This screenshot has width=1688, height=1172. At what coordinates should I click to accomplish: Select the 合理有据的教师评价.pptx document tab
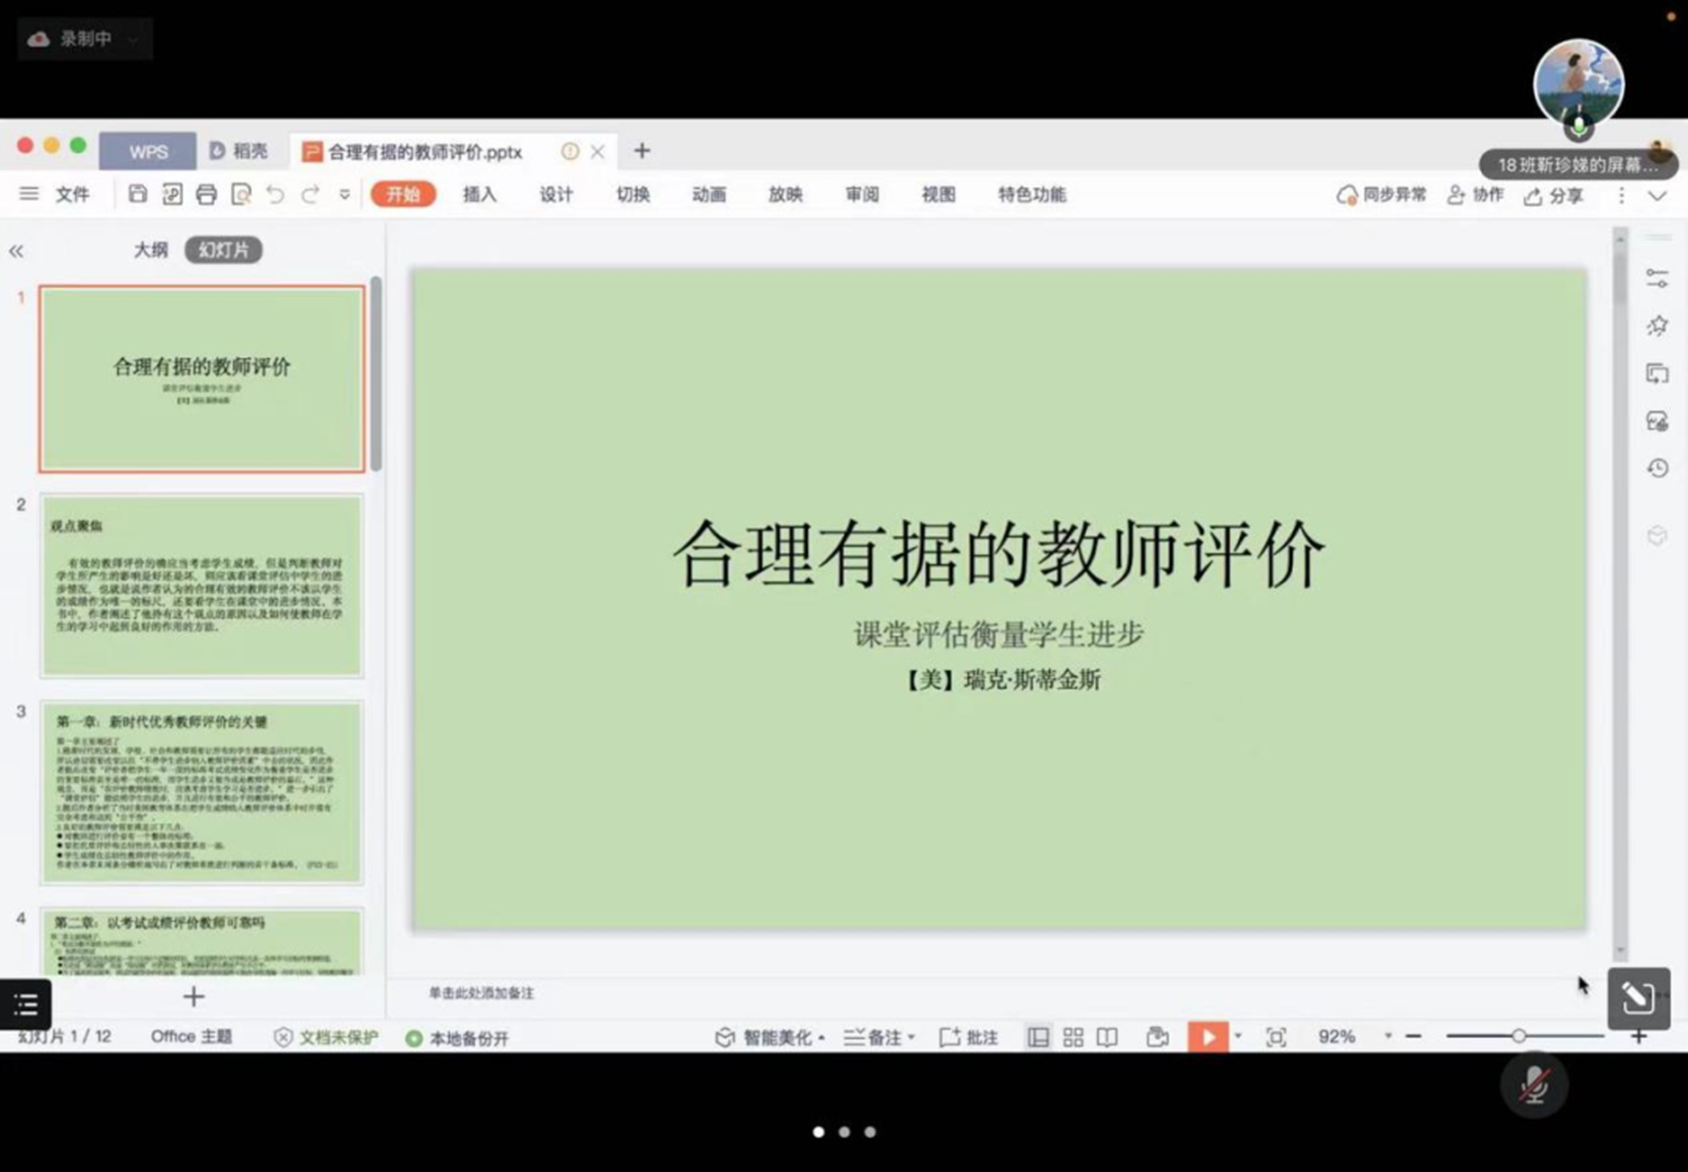pyautogui.click(x=425, y=152)
